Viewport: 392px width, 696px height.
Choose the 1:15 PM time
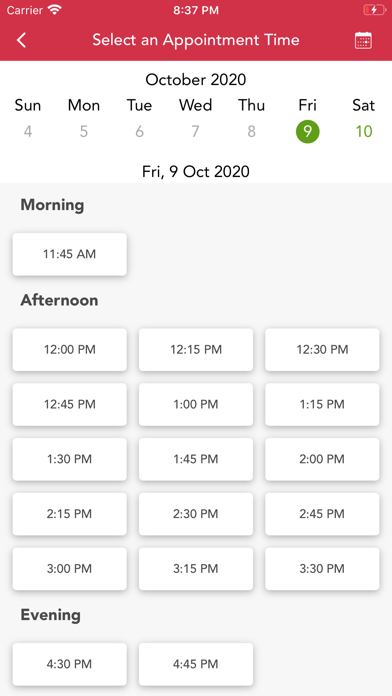point(322,404)
